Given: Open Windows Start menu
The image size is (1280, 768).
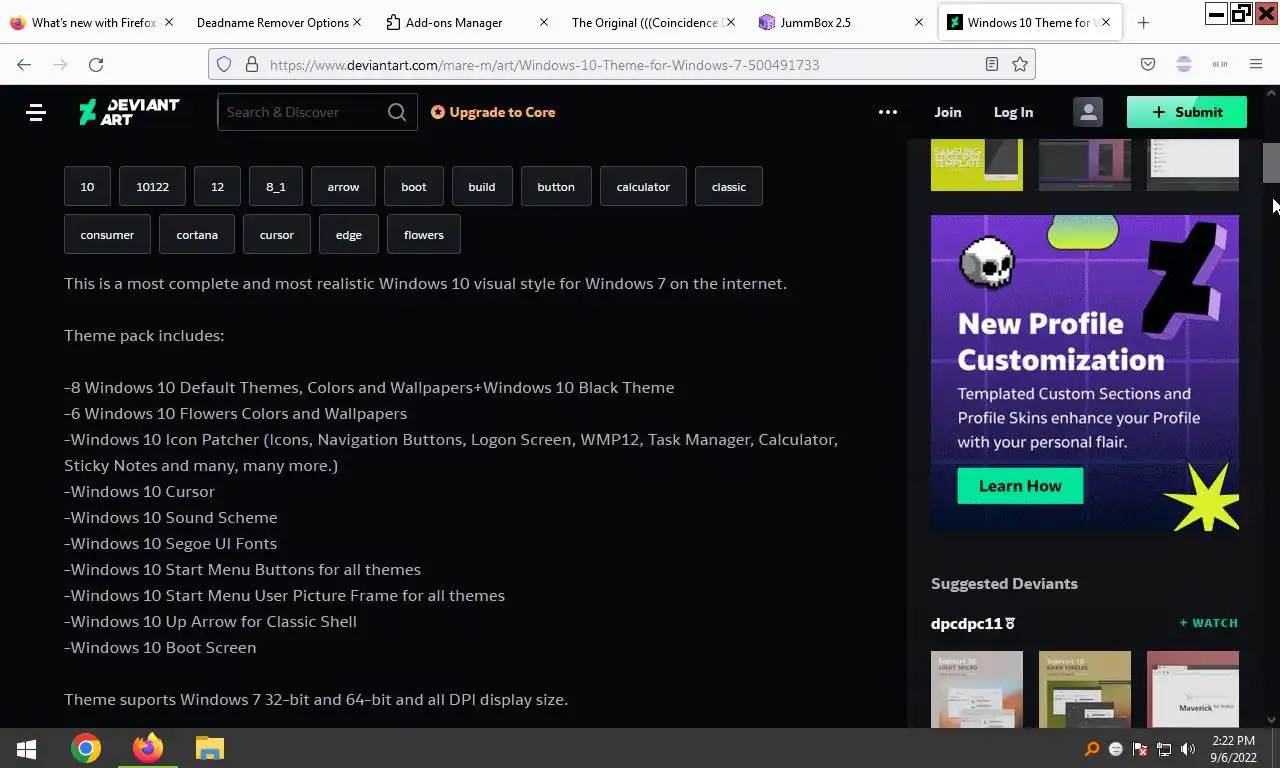Looking at the screenshot, I should [27, 748].
